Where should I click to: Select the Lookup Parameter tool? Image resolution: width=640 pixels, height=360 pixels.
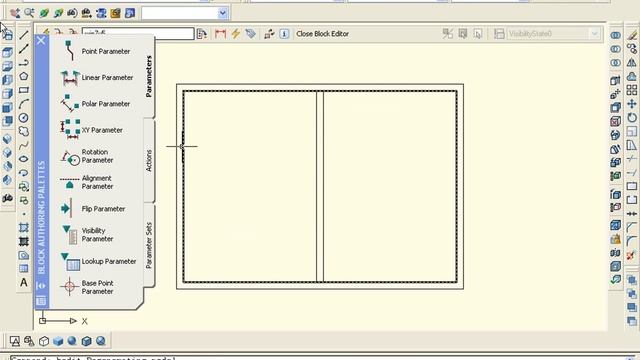click(x=98, y=262)
